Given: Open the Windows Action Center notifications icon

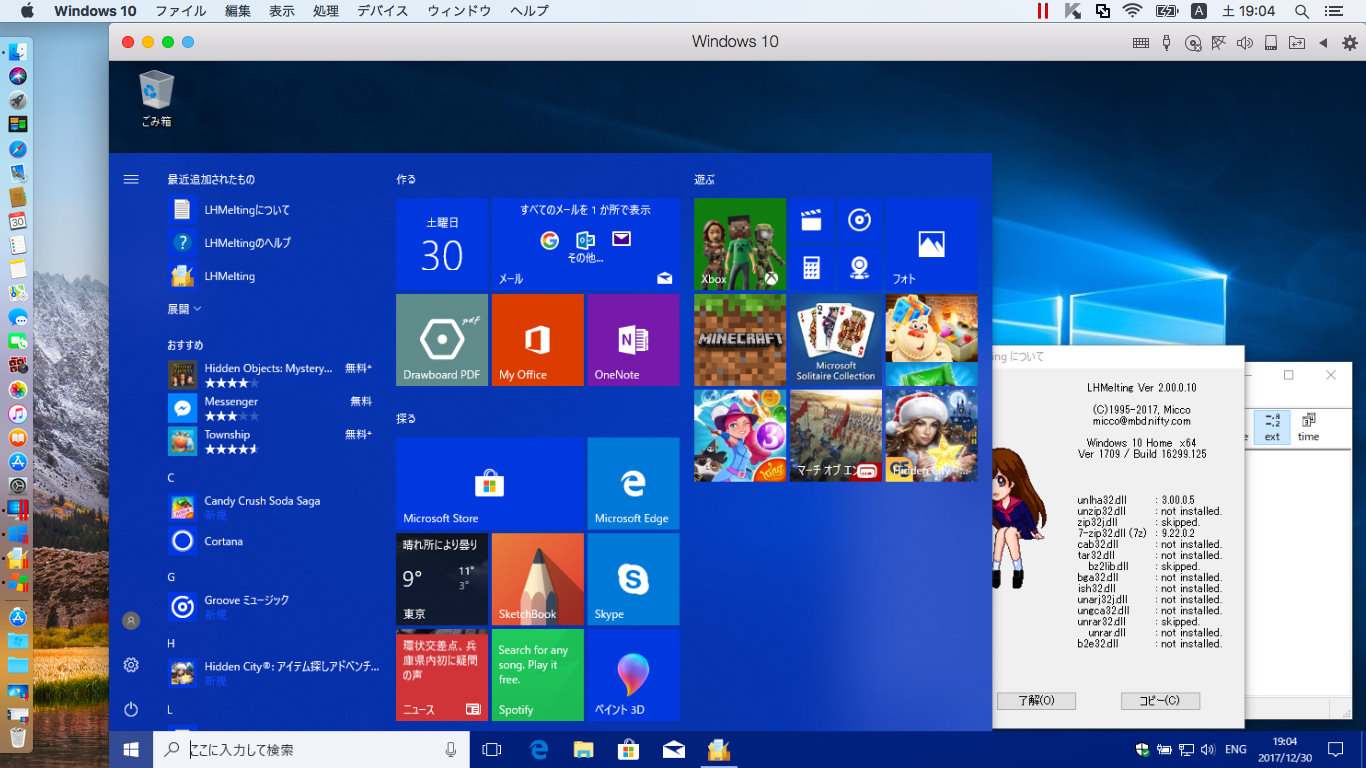Looking at the screenshot, I should [x=1335, y=749].
